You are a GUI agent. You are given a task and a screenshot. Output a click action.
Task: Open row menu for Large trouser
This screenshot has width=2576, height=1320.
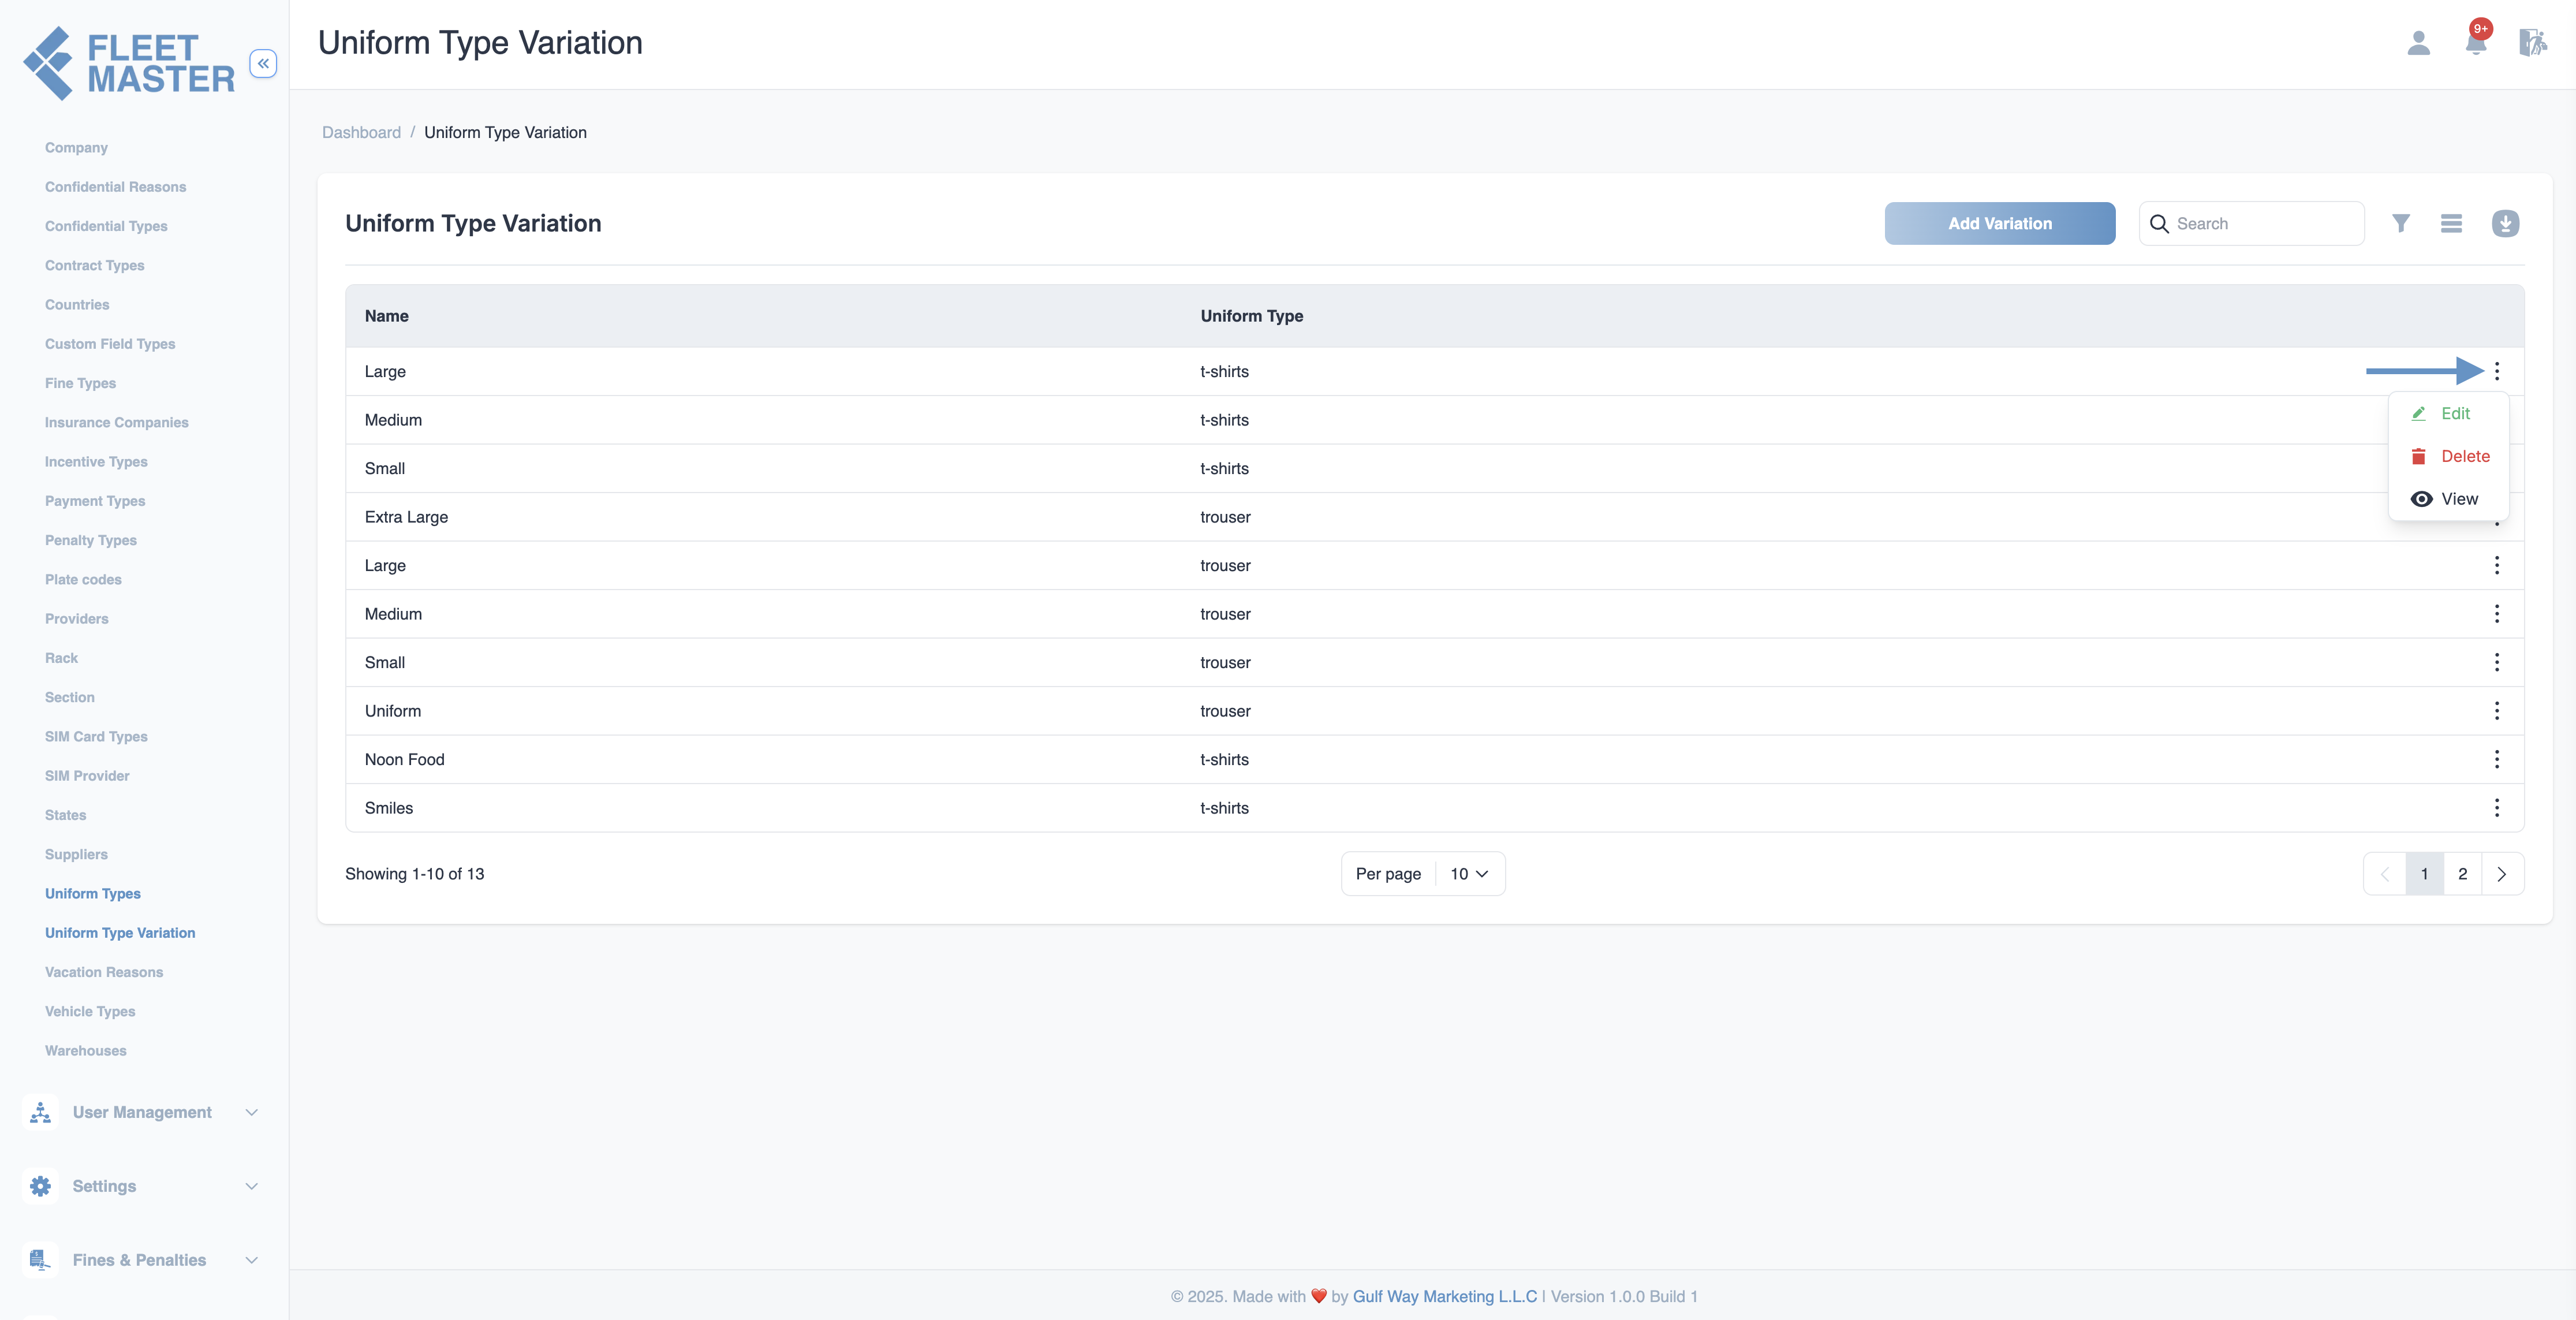point(2497,565)
